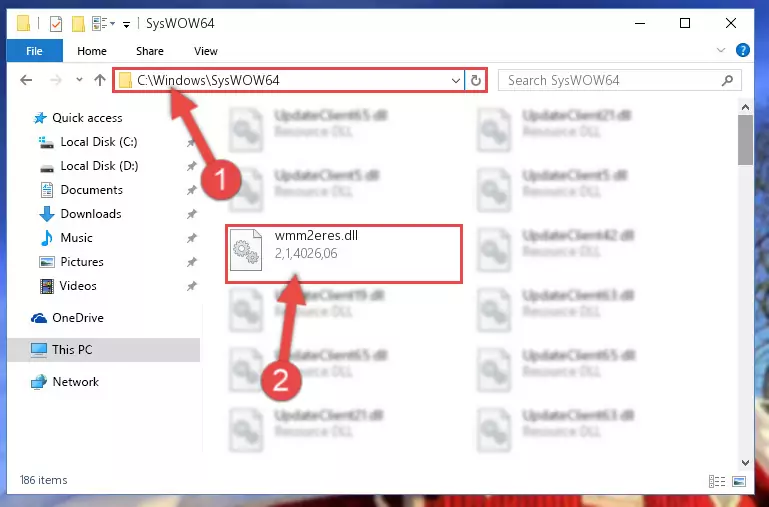Open the recent locations dropdown arrow
769x507 pixels.
[79, 79]
